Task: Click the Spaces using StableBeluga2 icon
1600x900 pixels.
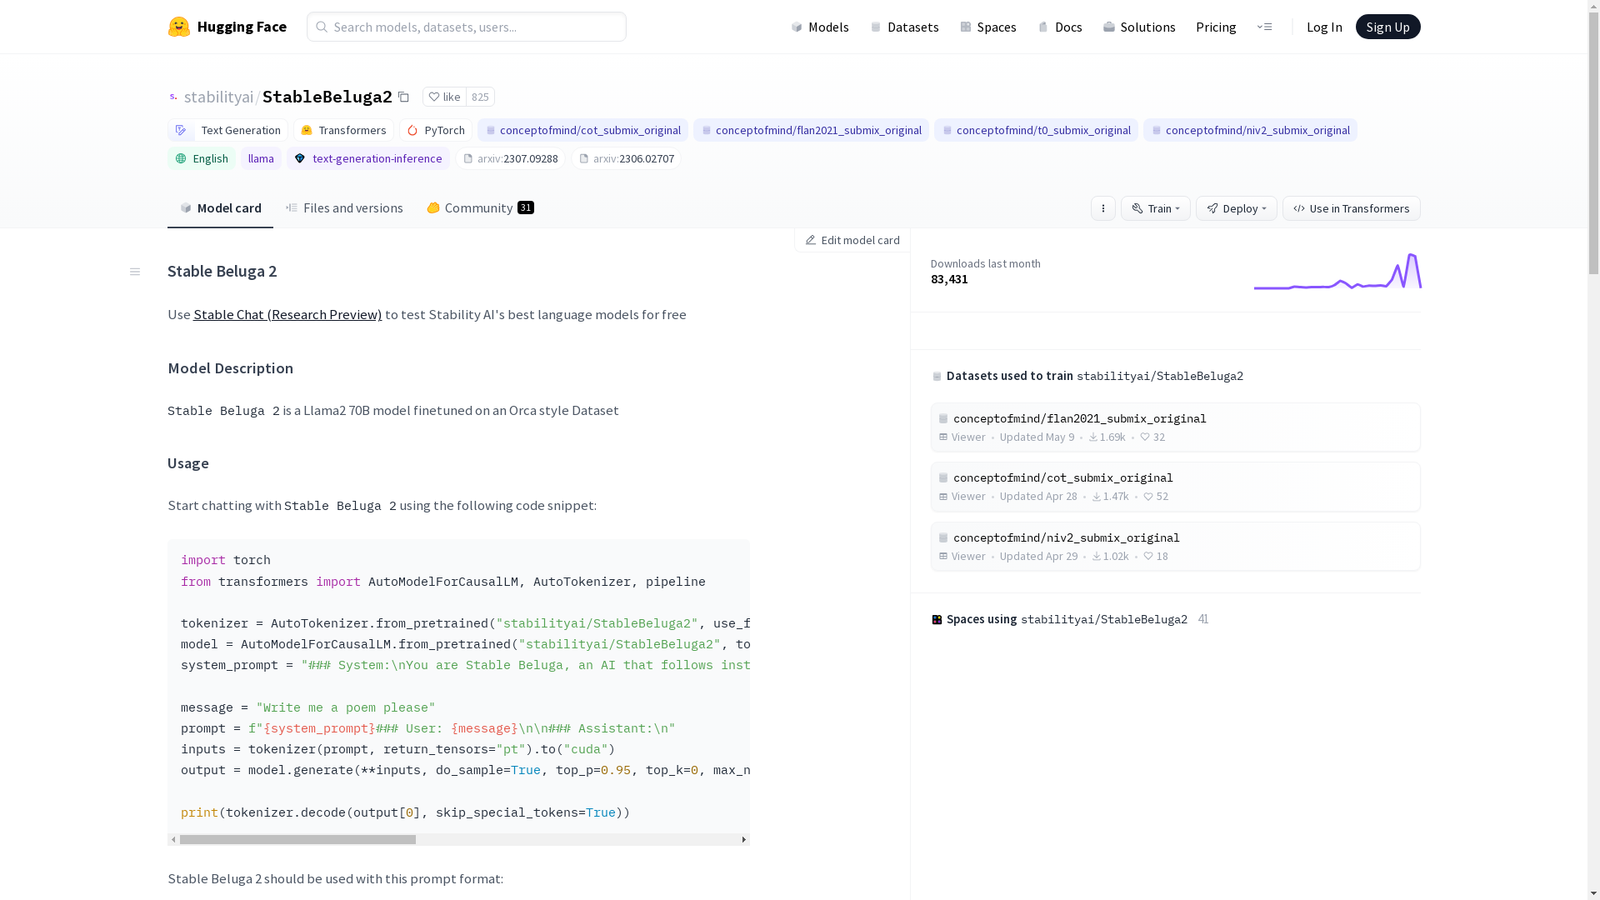Action: point(937,620)
